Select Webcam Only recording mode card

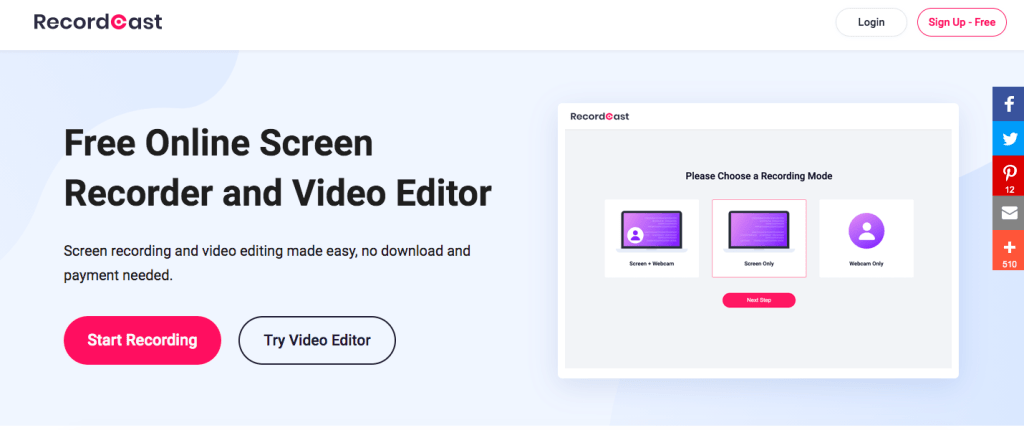[x=867, y=239]
